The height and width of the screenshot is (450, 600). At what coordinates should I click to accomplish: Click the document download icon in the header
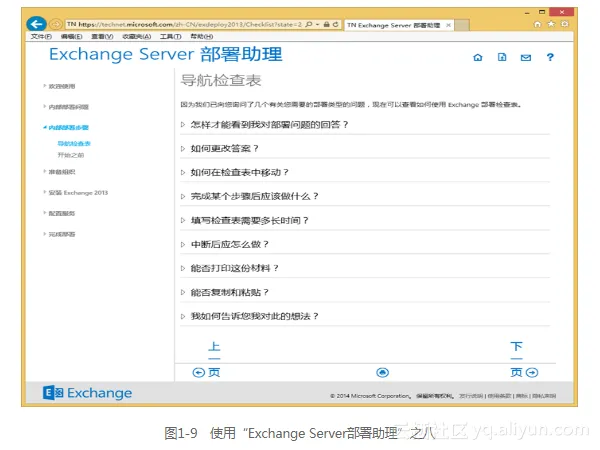502,58
